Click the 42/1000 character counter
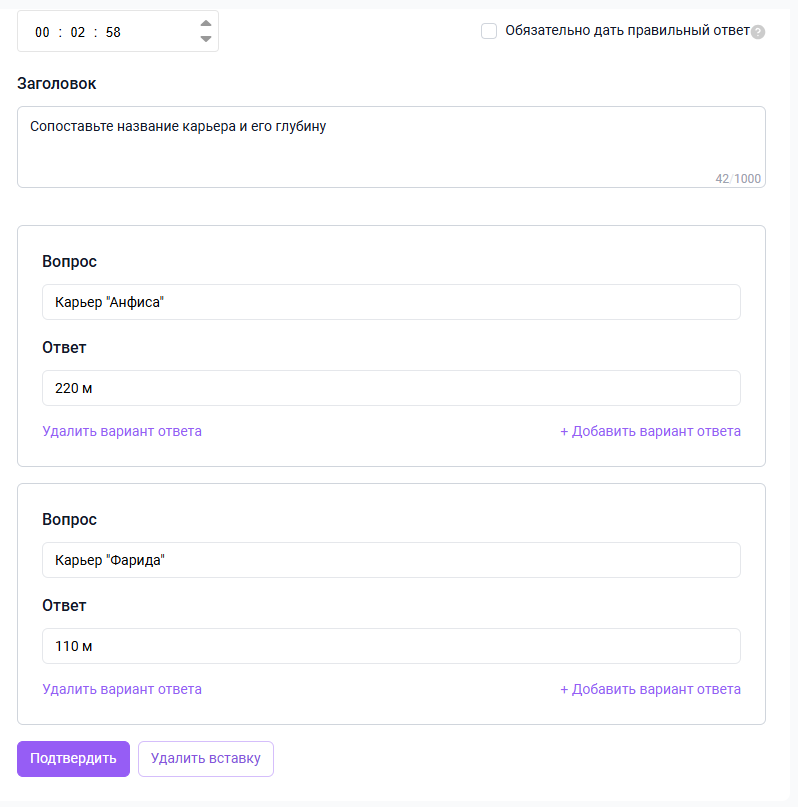798x807 pixels. [x=738, y=179]
